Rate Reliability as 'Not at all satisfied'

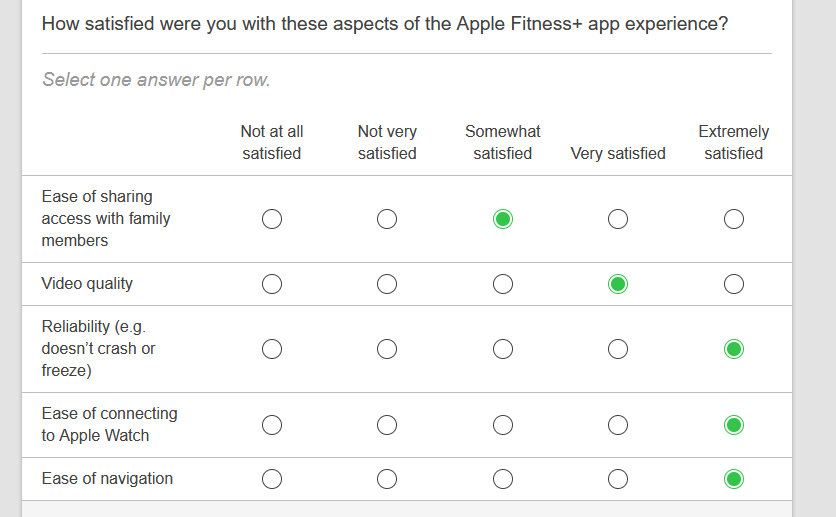tap(272, 349)
